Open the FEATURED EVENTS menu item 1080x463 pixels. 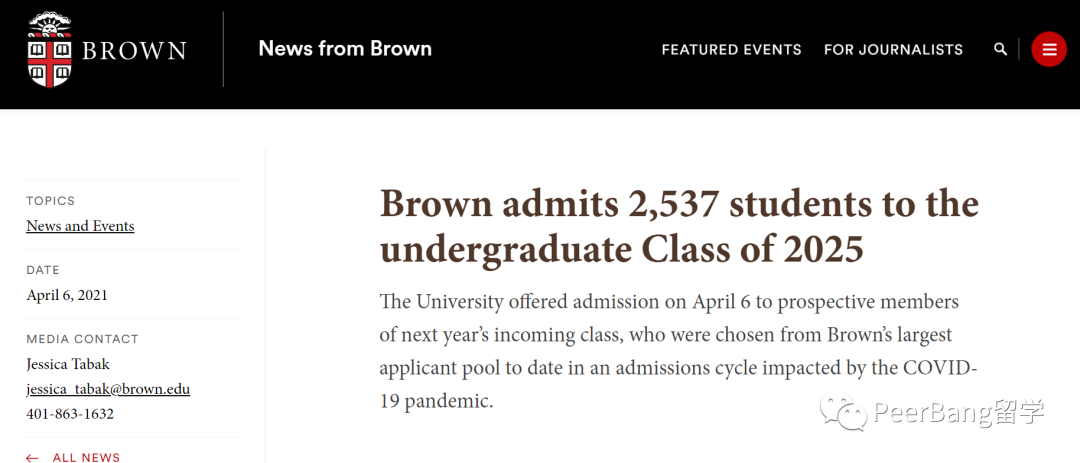tap(731, 50)
